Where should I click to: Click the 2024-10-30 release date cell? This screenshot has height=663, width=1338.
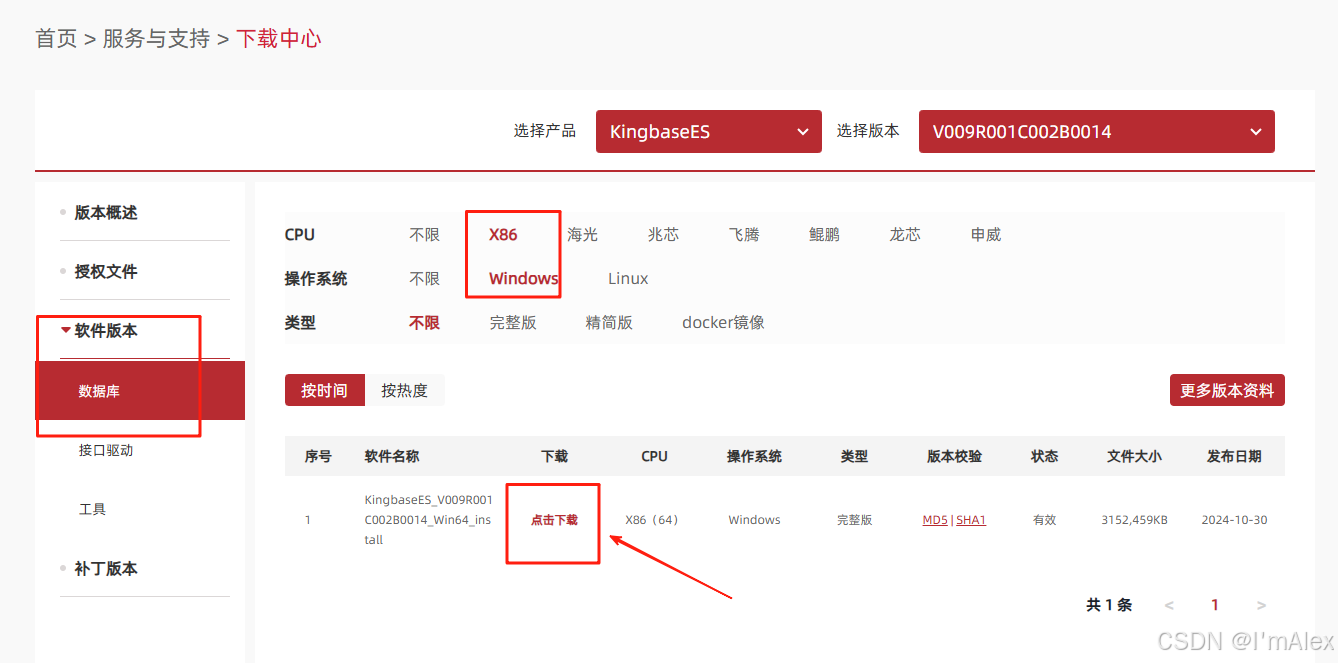click(1234, 520)
